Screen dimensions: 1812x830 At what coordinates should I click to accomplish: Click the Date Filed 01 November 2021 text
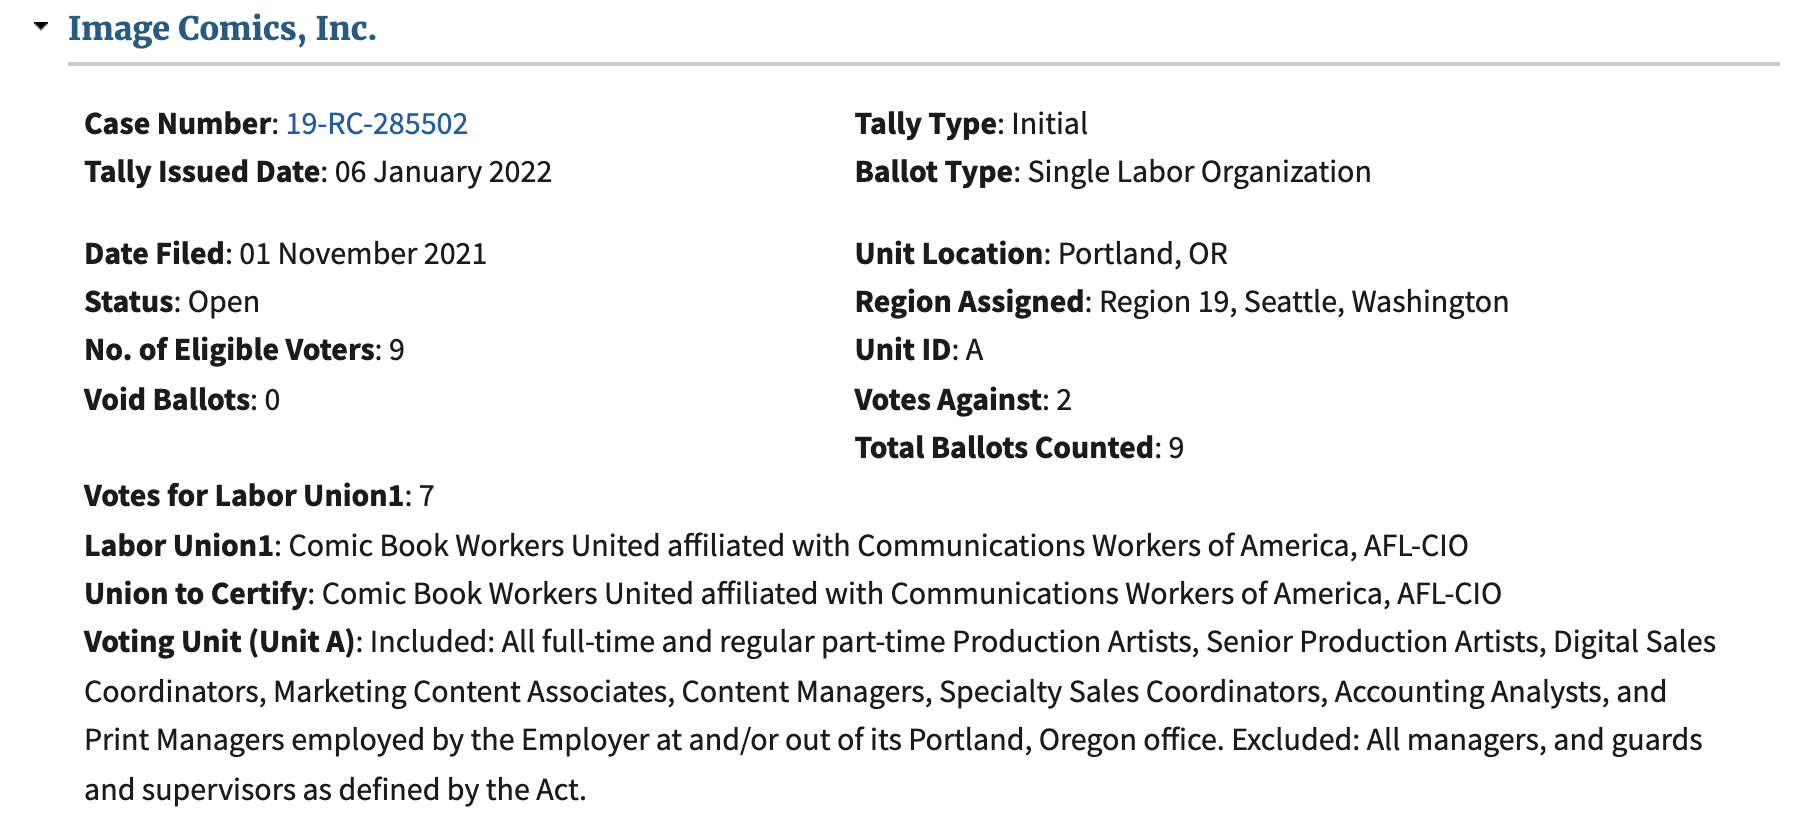(286, 254)
